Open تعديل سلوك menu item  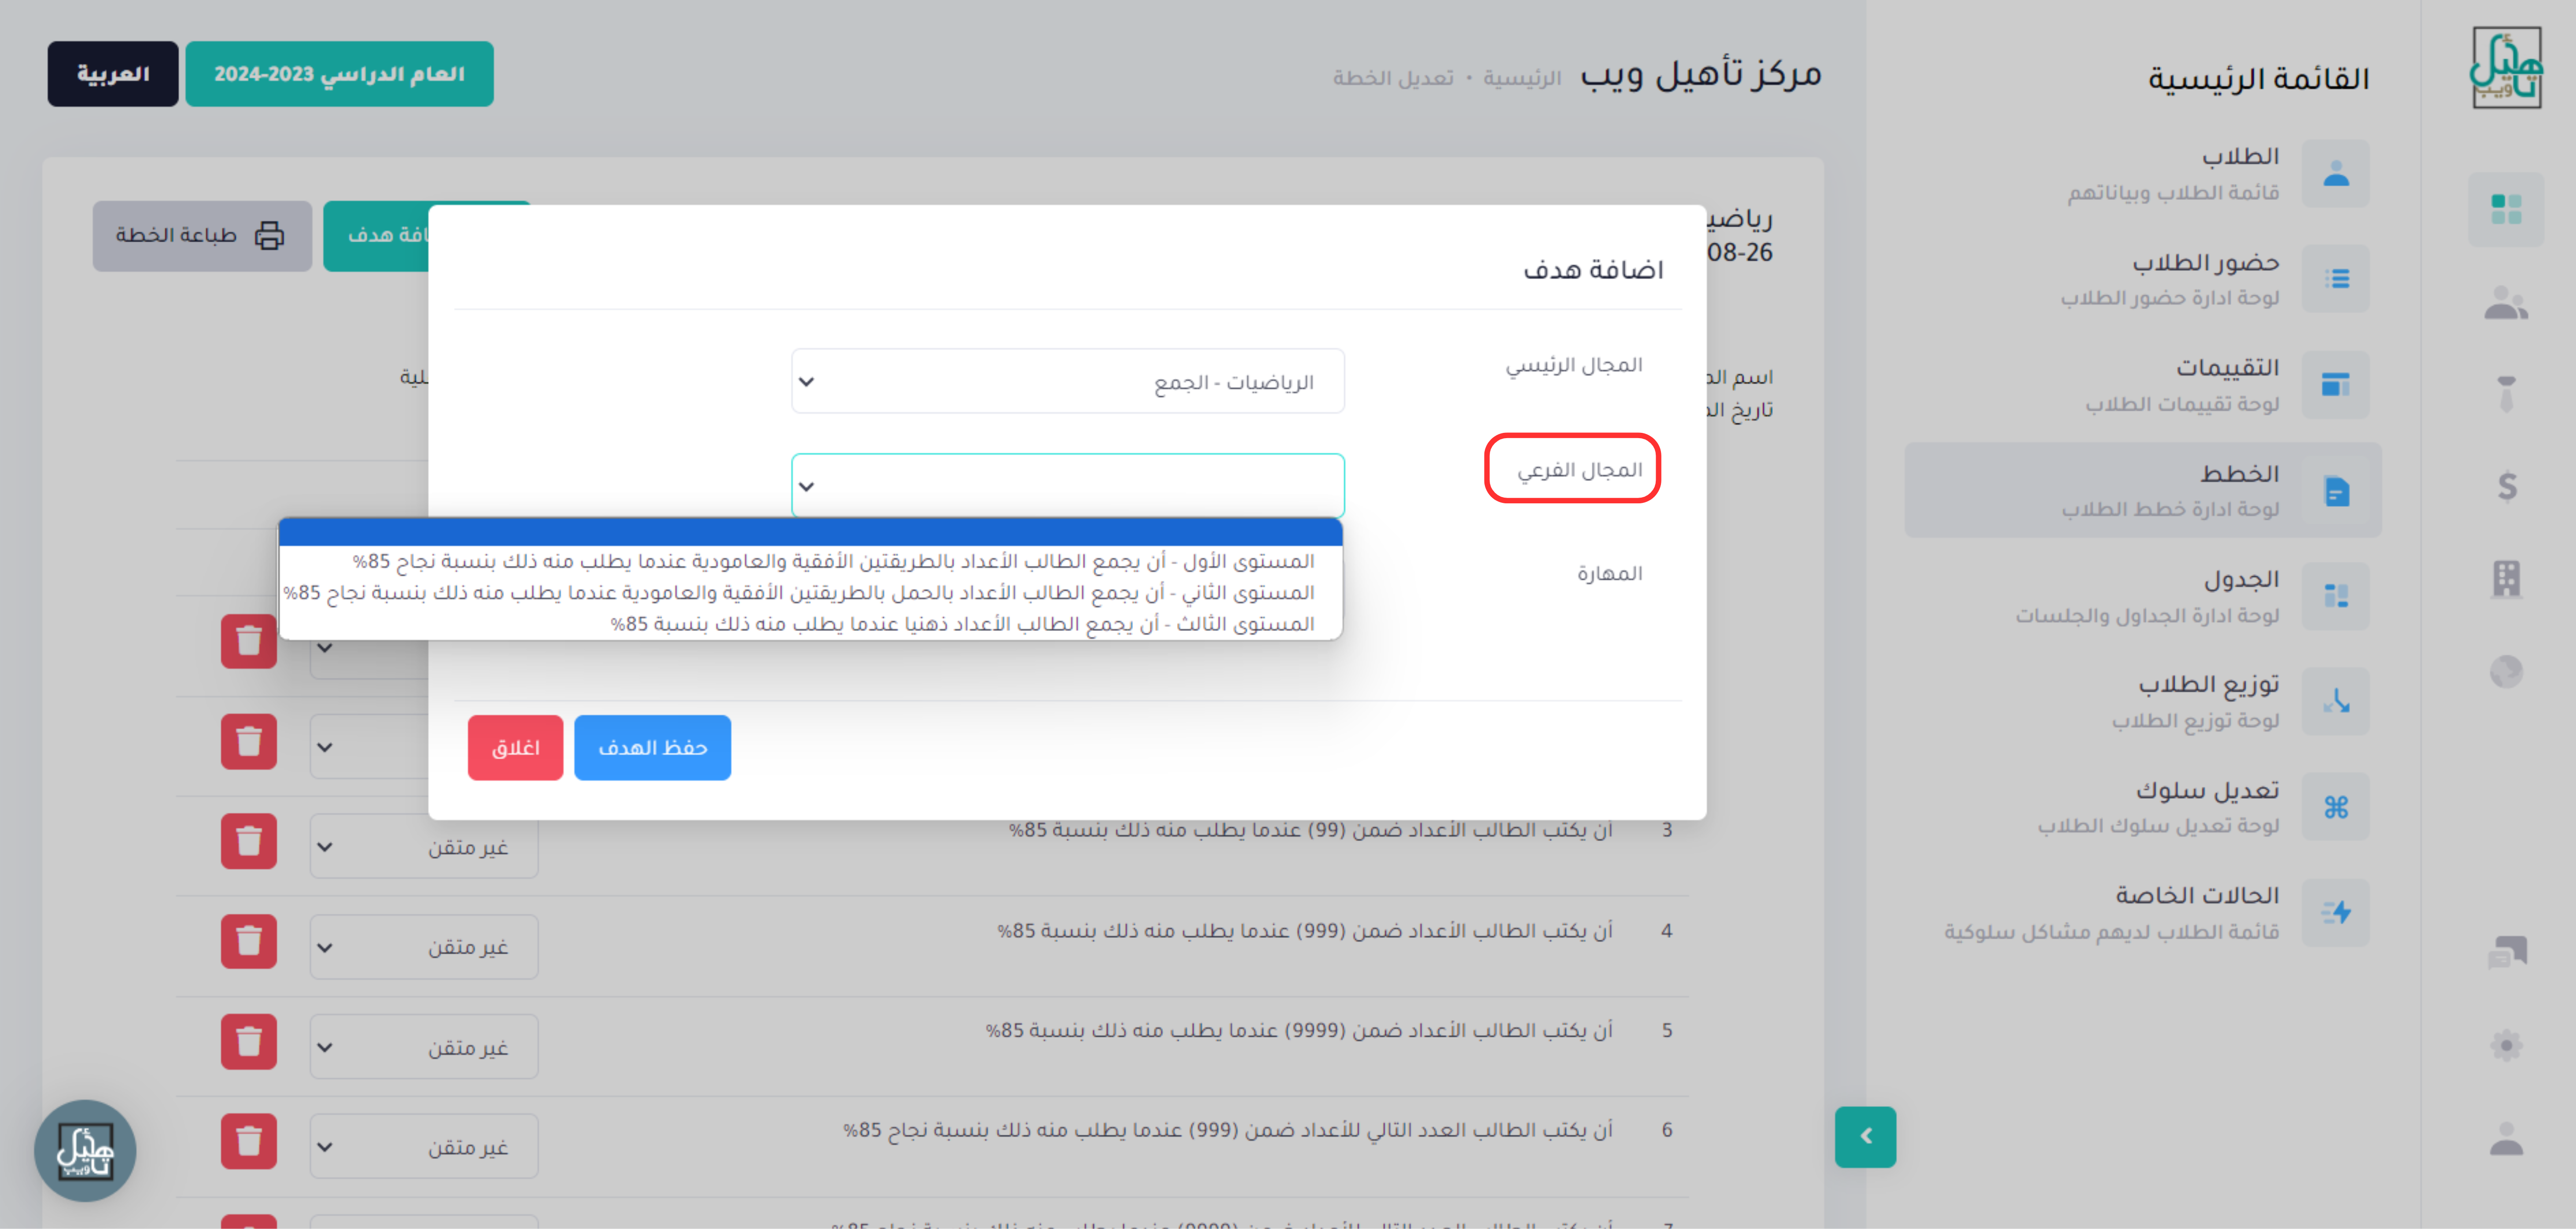click(x=2143, y=807)
